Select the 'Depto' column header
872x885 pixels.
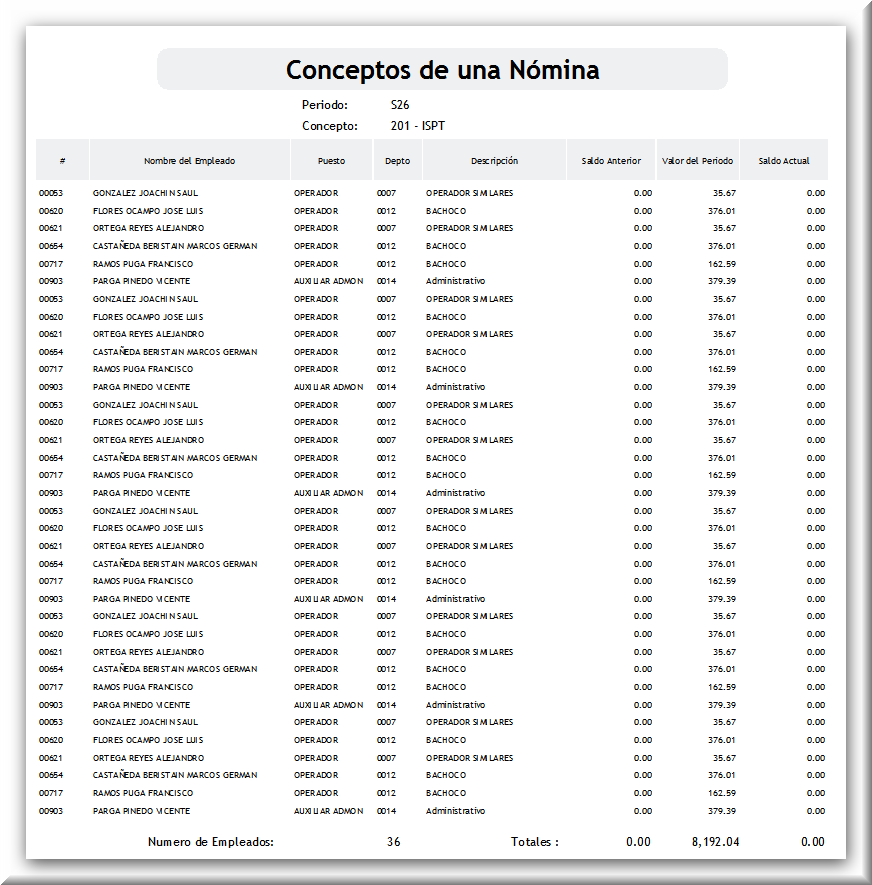397,161
